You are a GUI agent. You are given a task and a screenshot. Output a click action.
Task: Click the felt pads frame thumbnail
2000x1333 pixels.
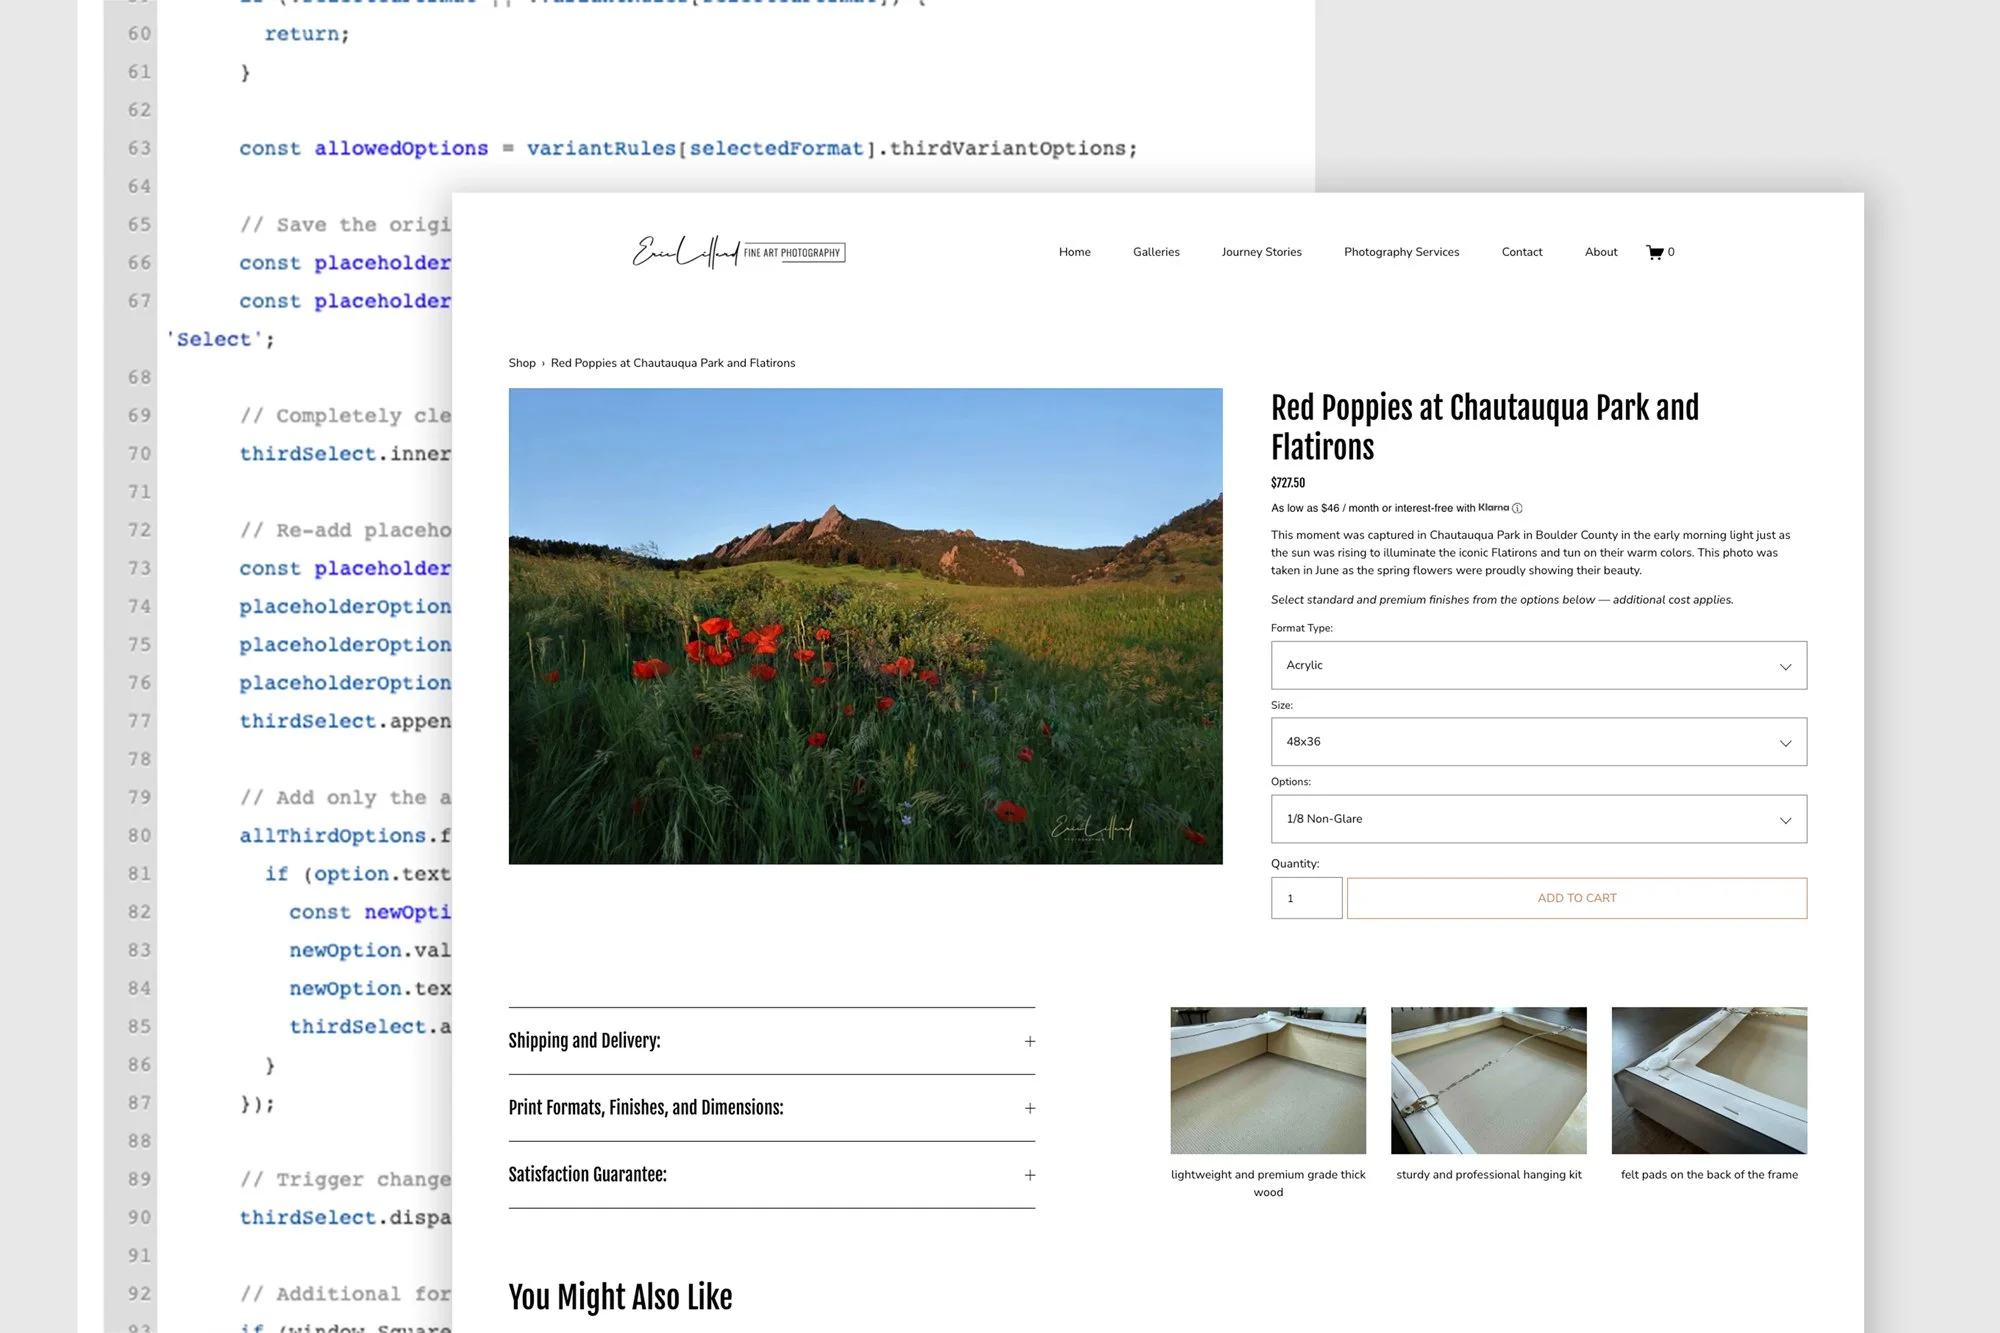[x=1708, y=1080]
